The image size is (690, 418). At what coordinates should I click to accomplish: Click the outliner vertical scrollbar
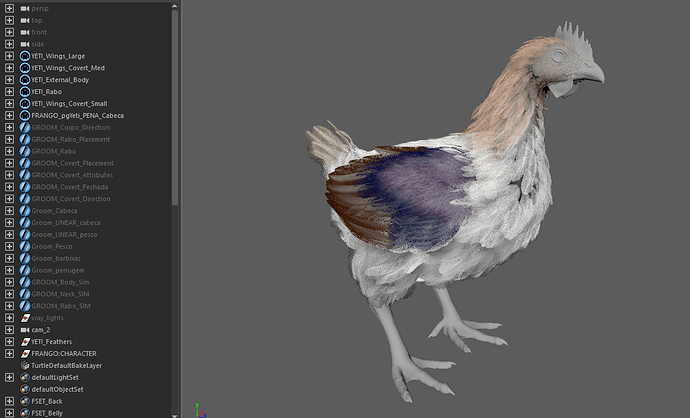(x=176, y=100)
